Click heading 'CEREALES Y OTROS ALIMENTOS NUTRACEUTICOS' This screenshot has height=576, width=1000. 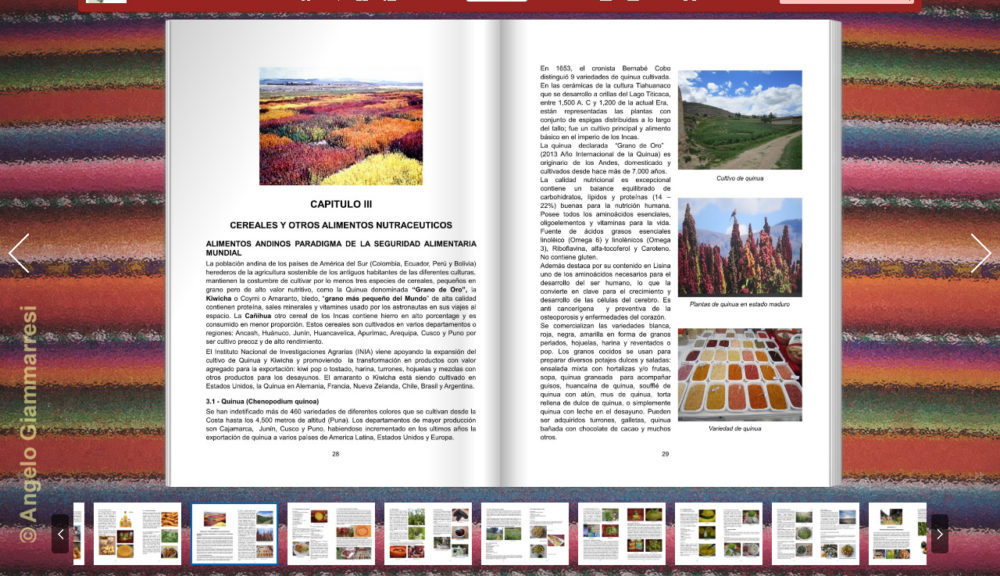coord(341,225)
